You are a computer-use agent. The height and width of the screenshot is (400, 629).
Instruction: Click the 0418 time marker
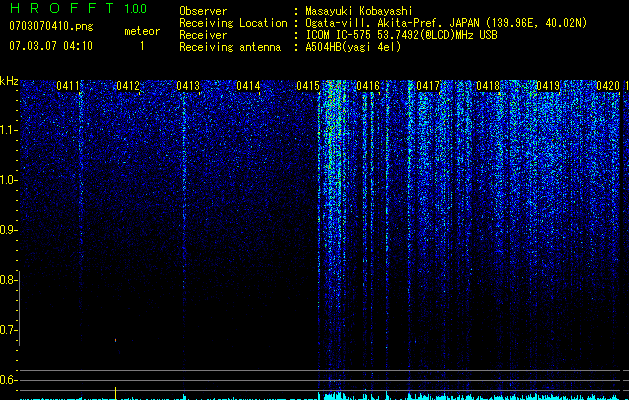(x=488, y=86)
